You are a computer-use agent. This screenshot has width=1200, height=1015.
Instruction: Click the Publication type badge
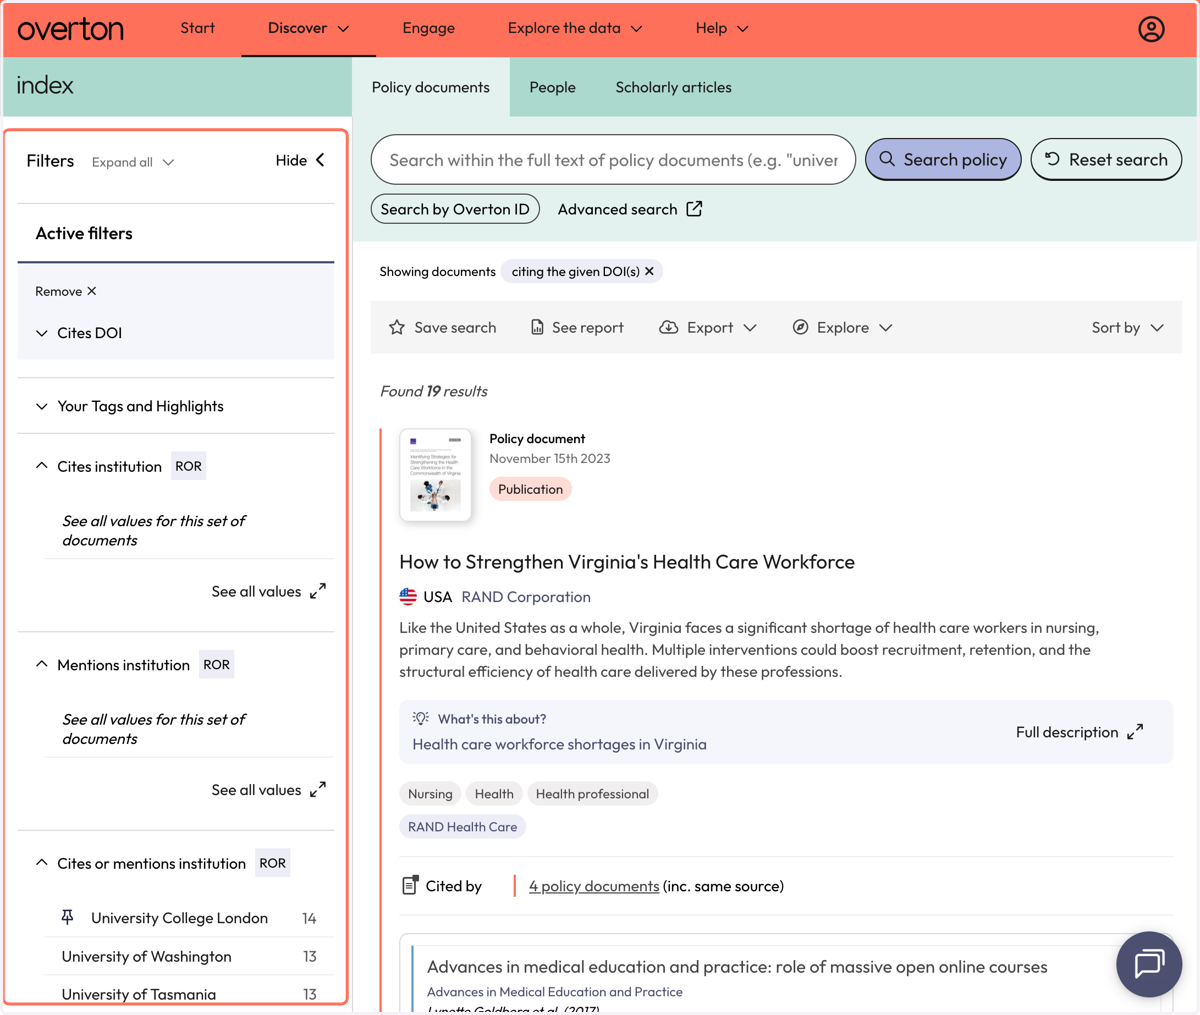[x=530, y=489]
